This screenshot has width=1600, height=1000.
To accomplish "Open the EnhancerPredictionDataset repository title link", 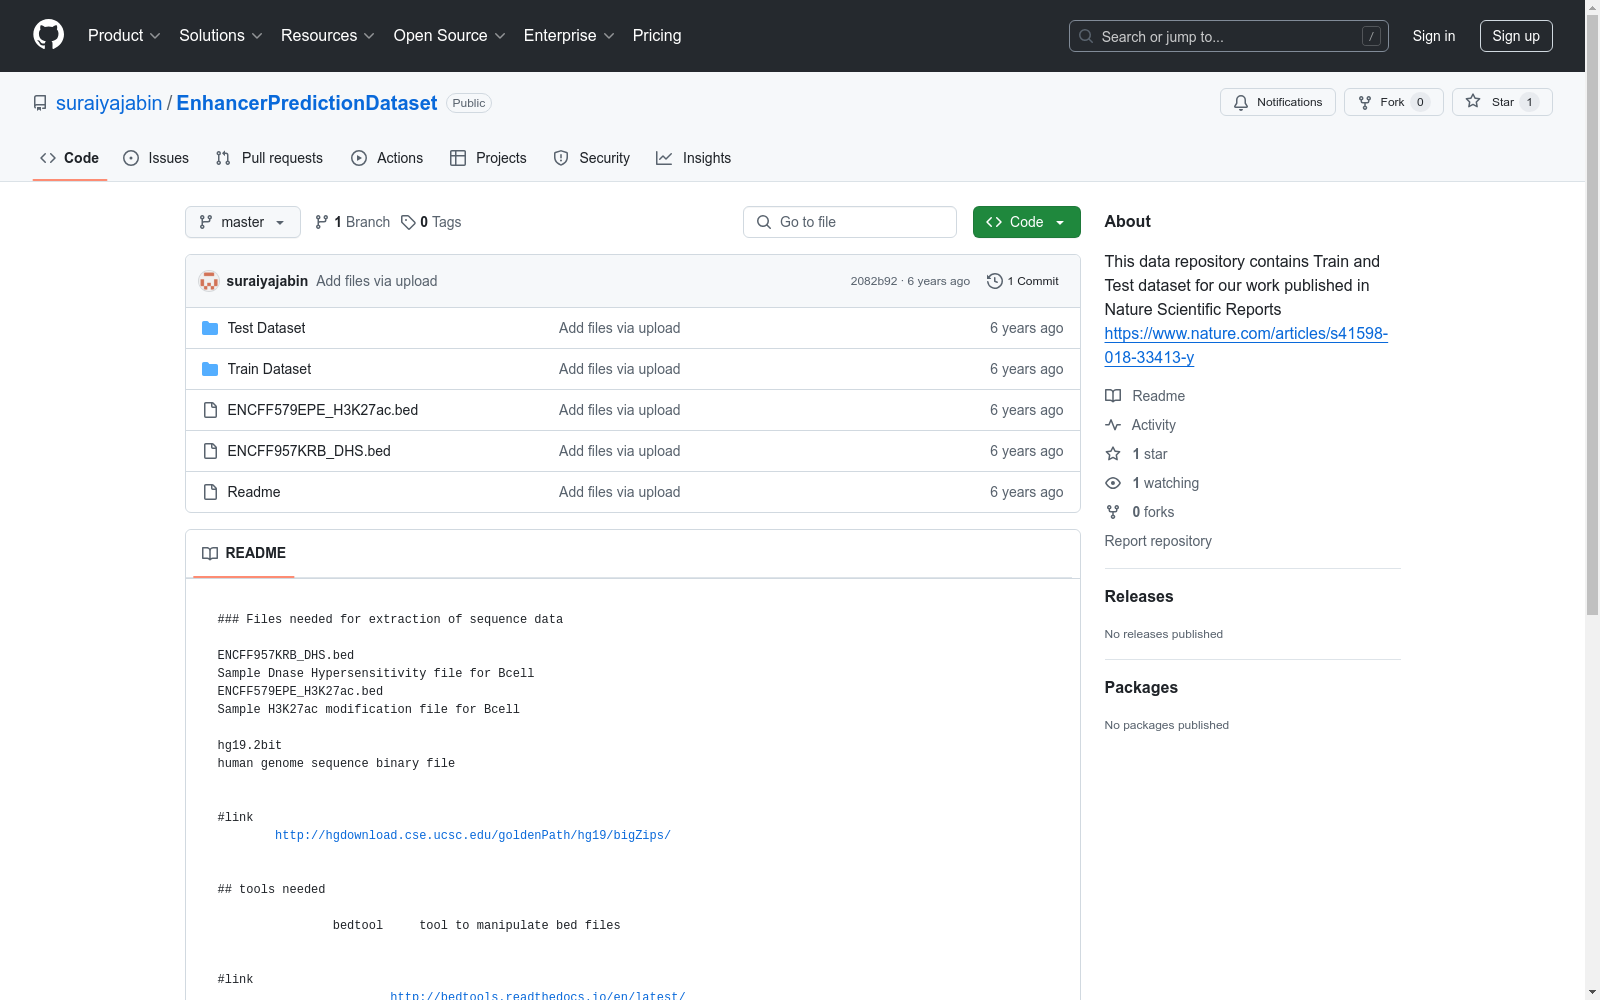I will tap(307, 103).
